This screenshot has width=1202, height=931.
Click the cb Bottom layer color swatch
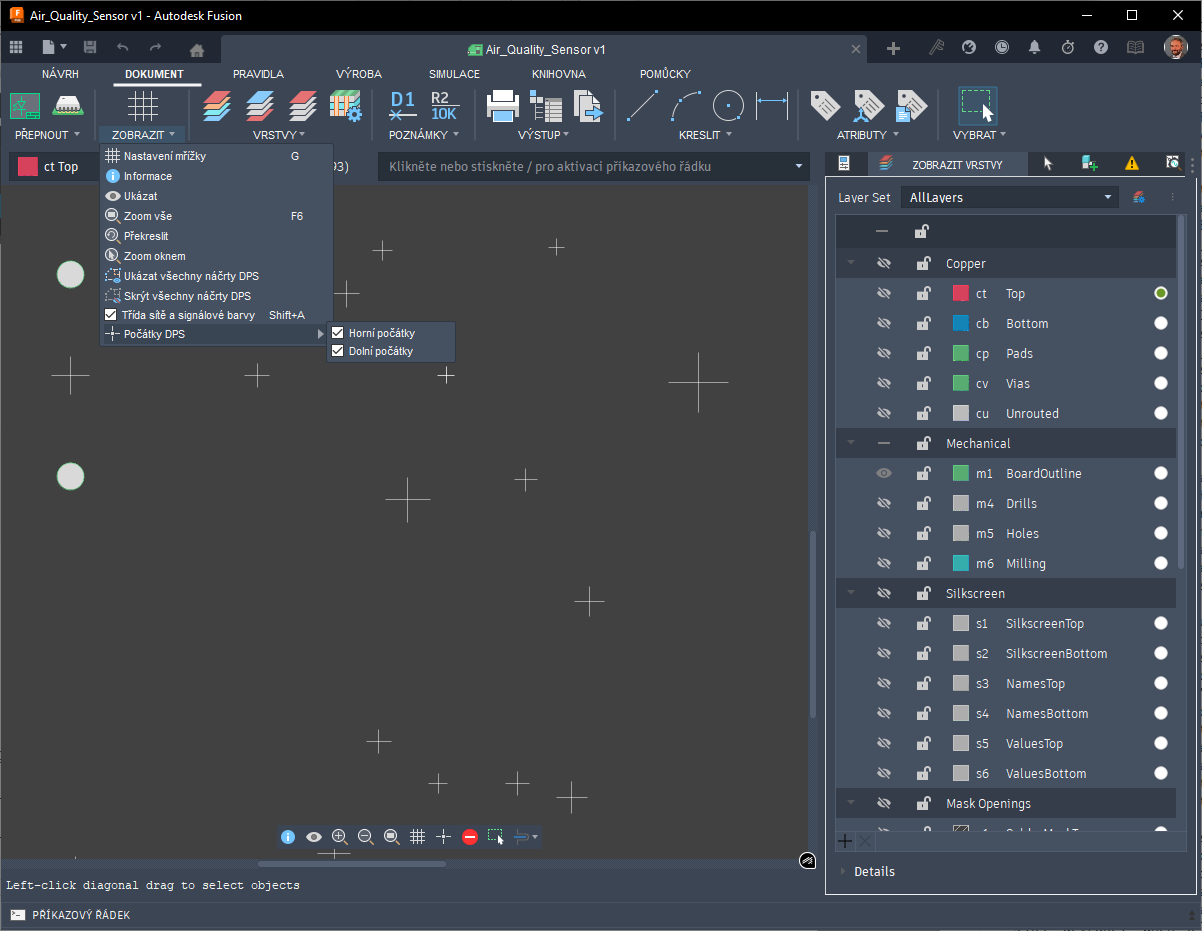click(961, 323)
